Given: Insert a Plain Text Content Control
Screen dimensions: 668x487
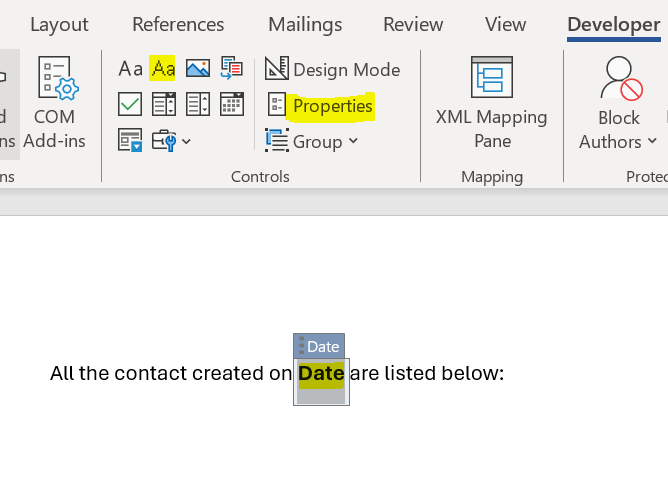Looking at the screenshot, I should click(x=162, y=69).
